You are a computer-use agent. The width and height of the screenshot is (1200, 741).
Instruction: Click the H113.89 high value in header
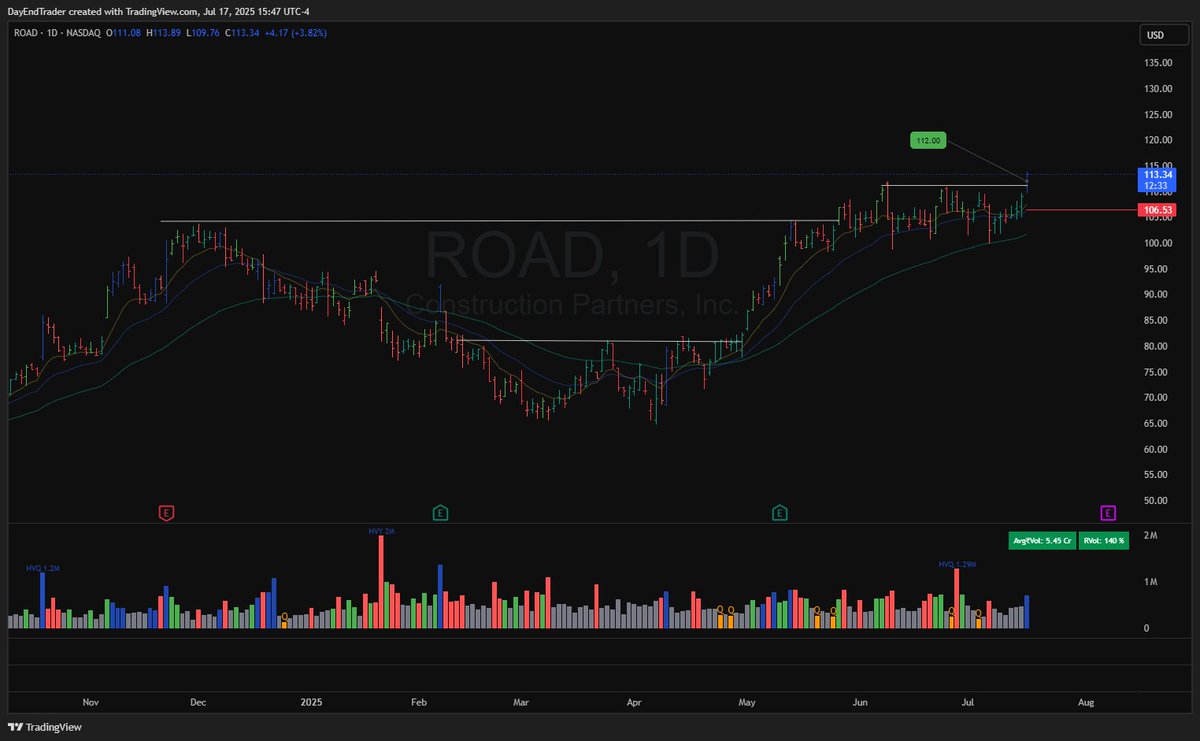tap(162, 33)
